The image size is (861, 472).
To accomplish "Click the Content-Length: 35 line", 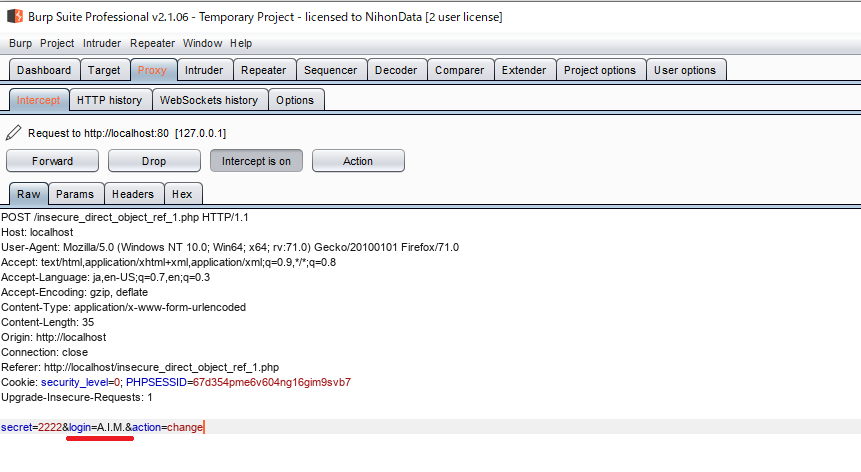I will point(48,322).
